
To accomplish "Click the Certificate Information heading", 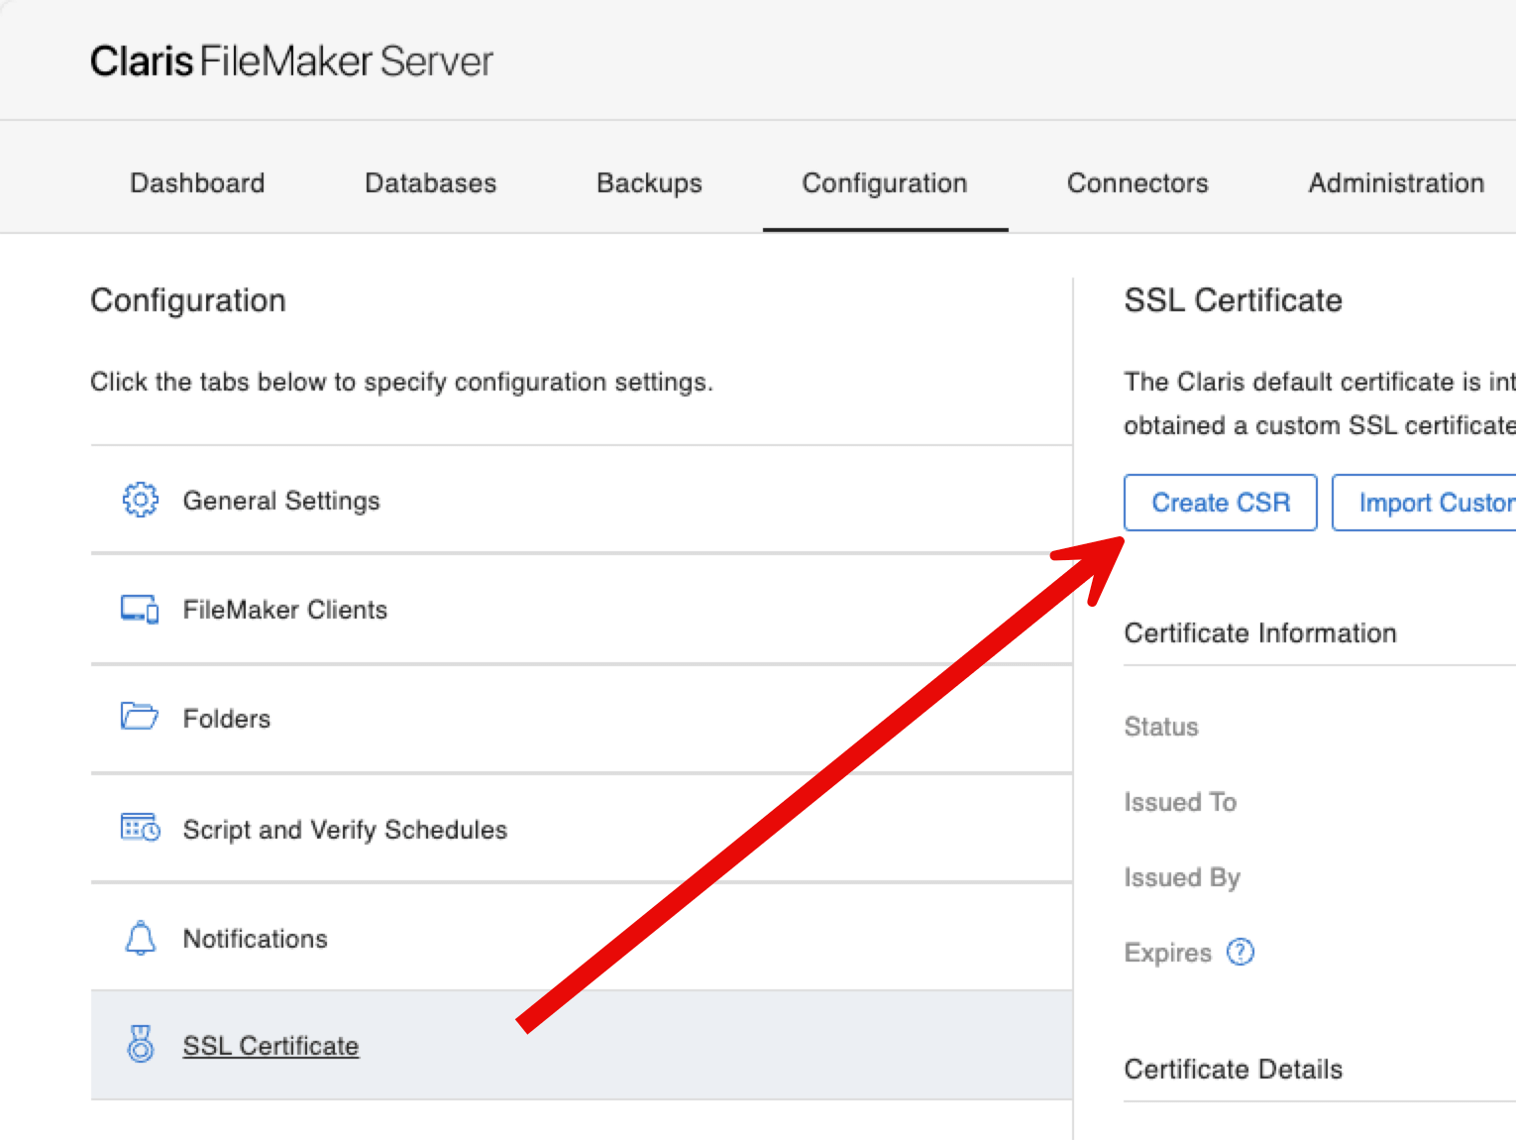I will pos(1260,633).
